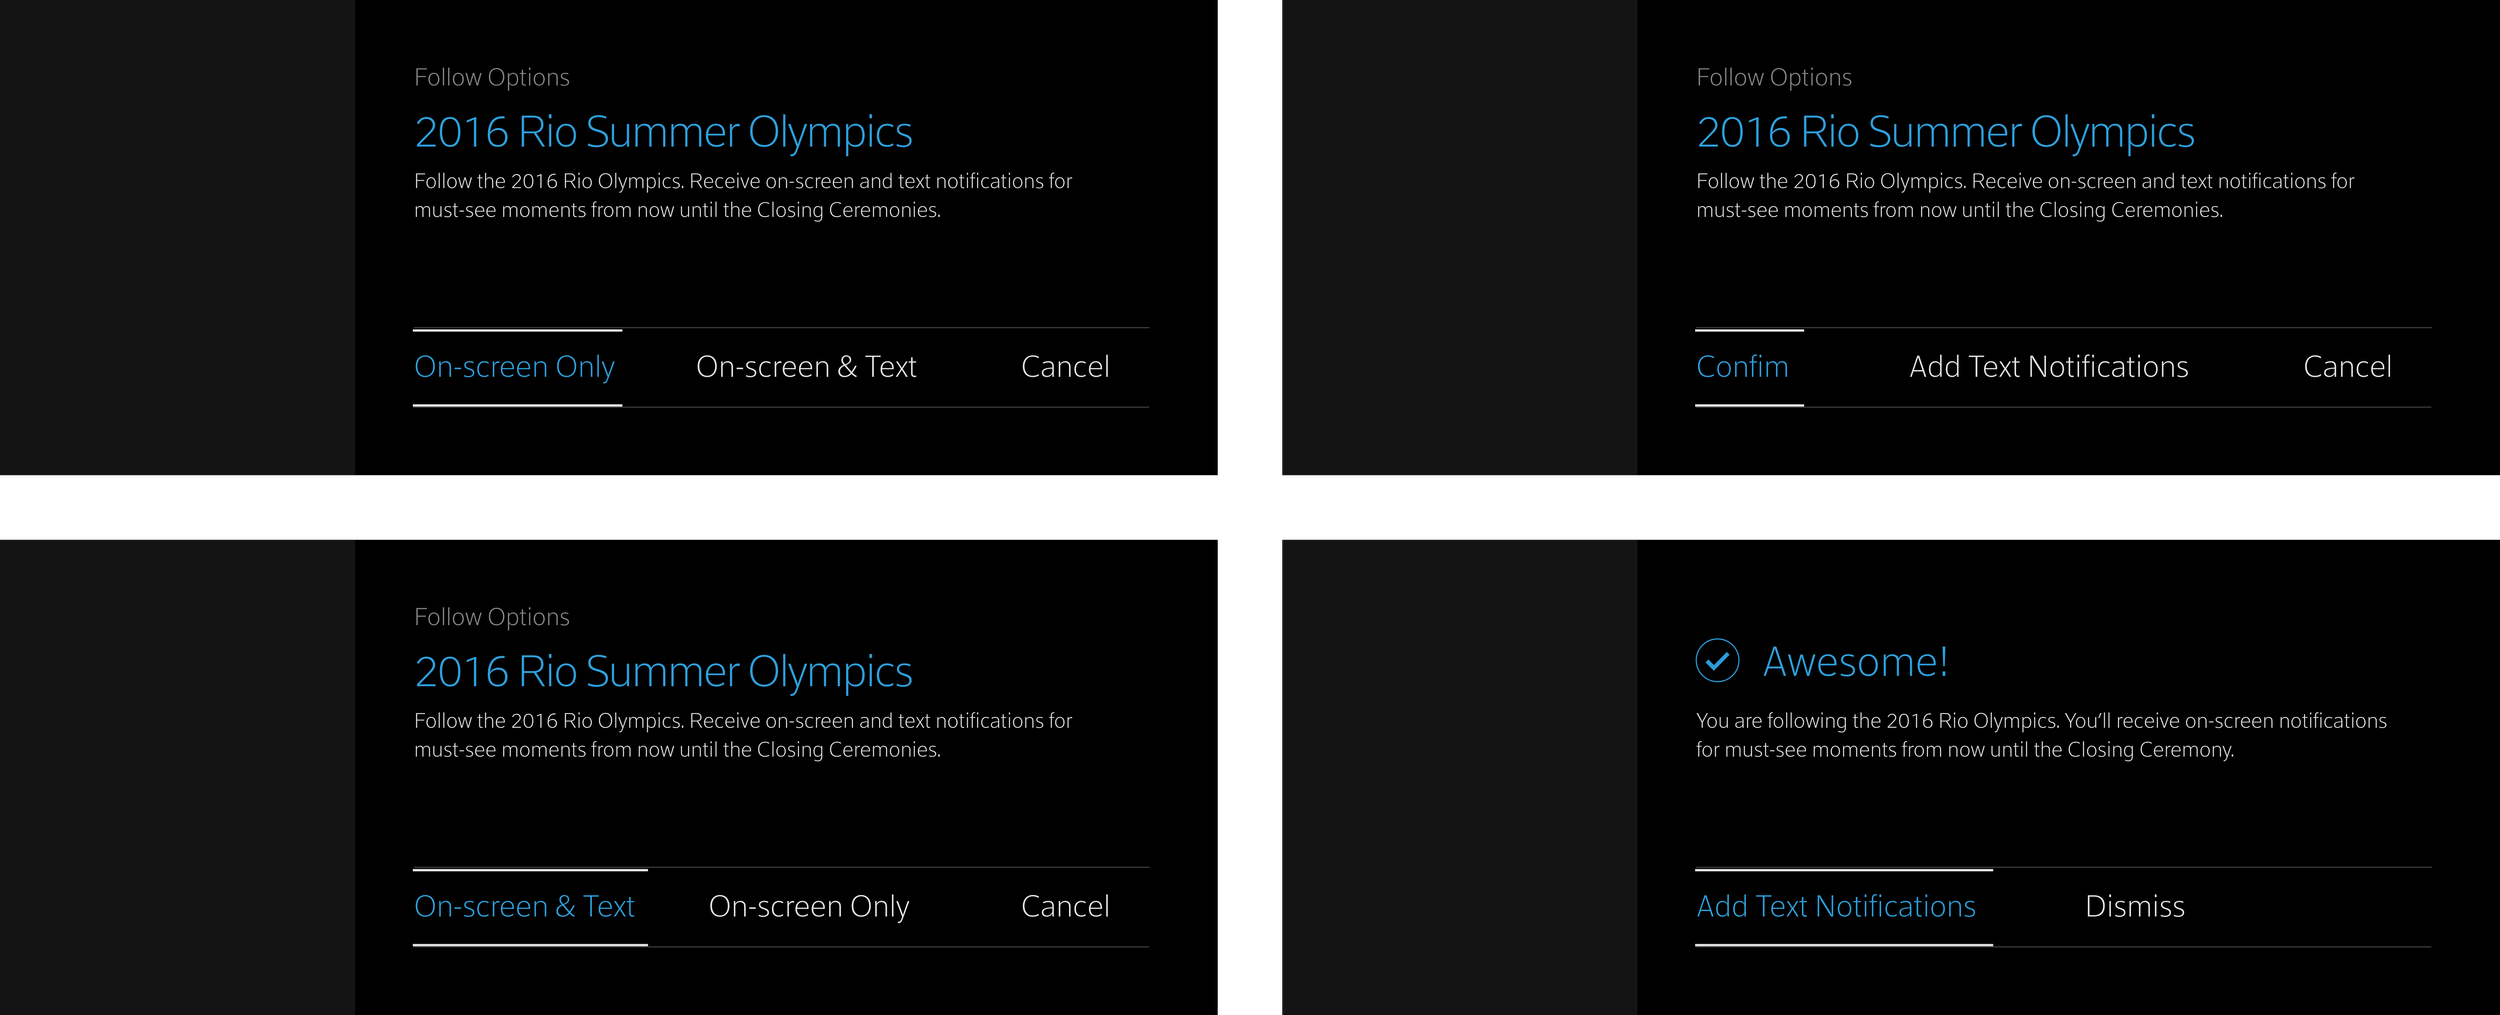Click the top-left panel 'Follow the 2016 Rio Olympics' description

pyautogui.click(x=743, y=196)
